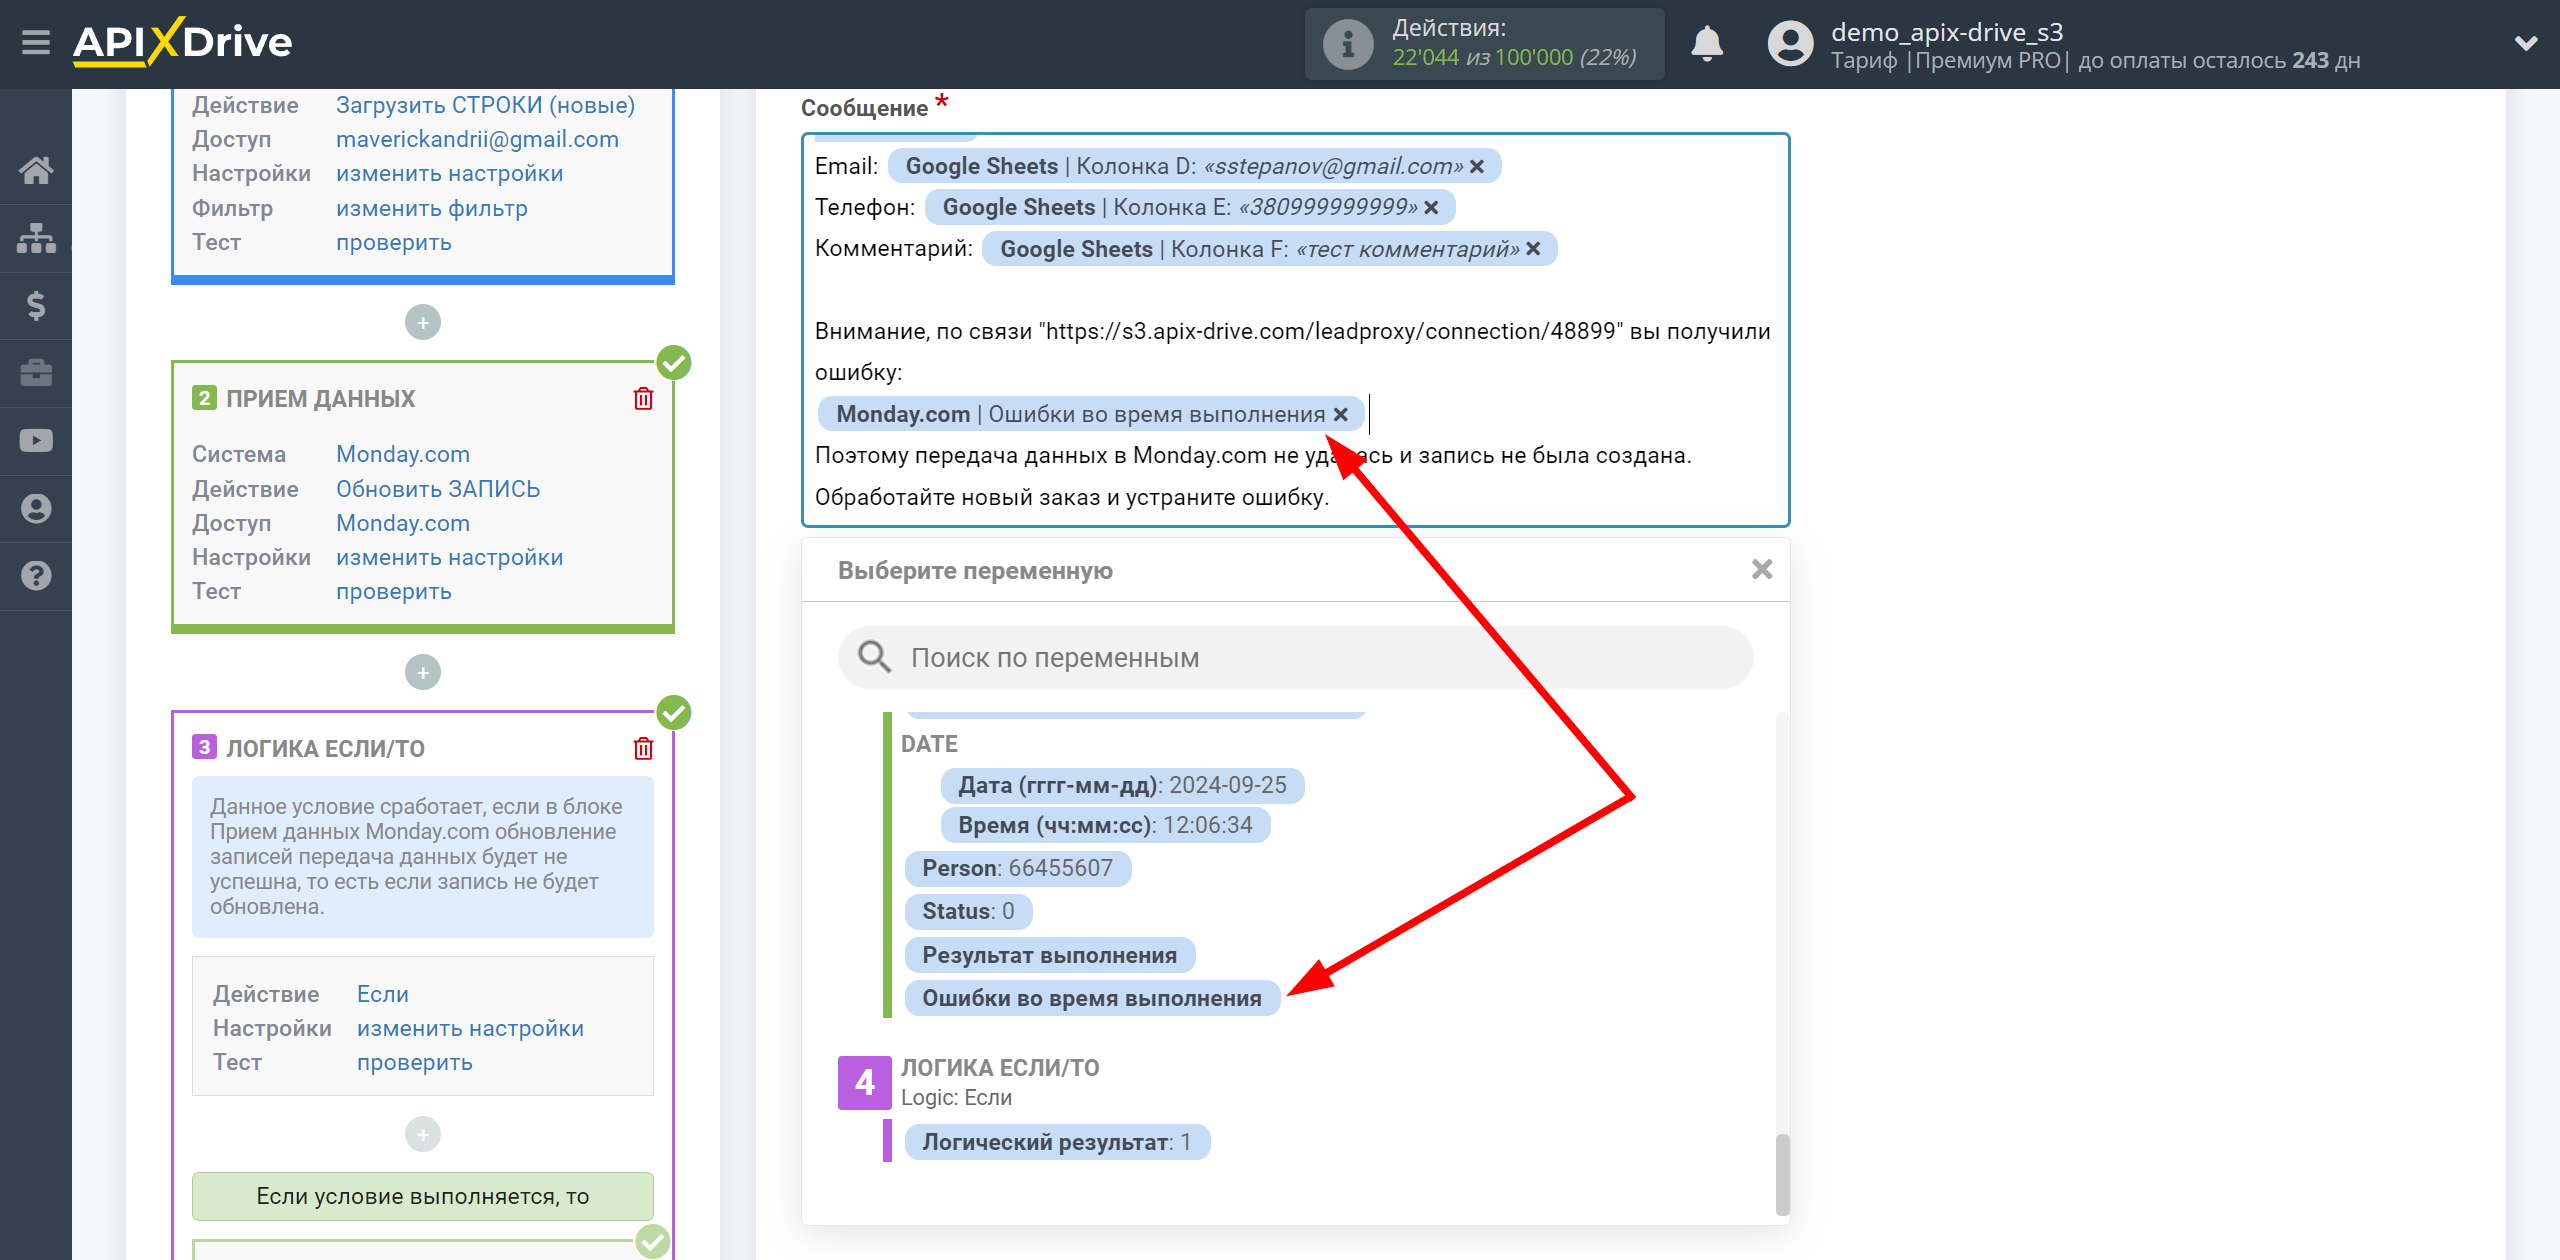Delete the ПРИЕМ ДАННЫХ block
The image size is (2560, 1260).
tap(644, 398)
